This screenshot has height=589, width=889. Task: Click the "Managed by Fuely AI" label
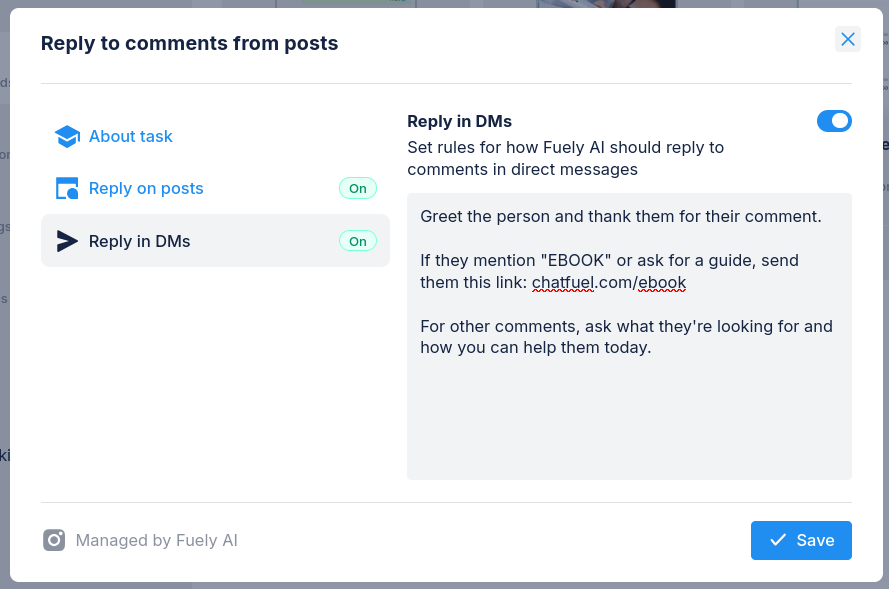tap(156, 540)
